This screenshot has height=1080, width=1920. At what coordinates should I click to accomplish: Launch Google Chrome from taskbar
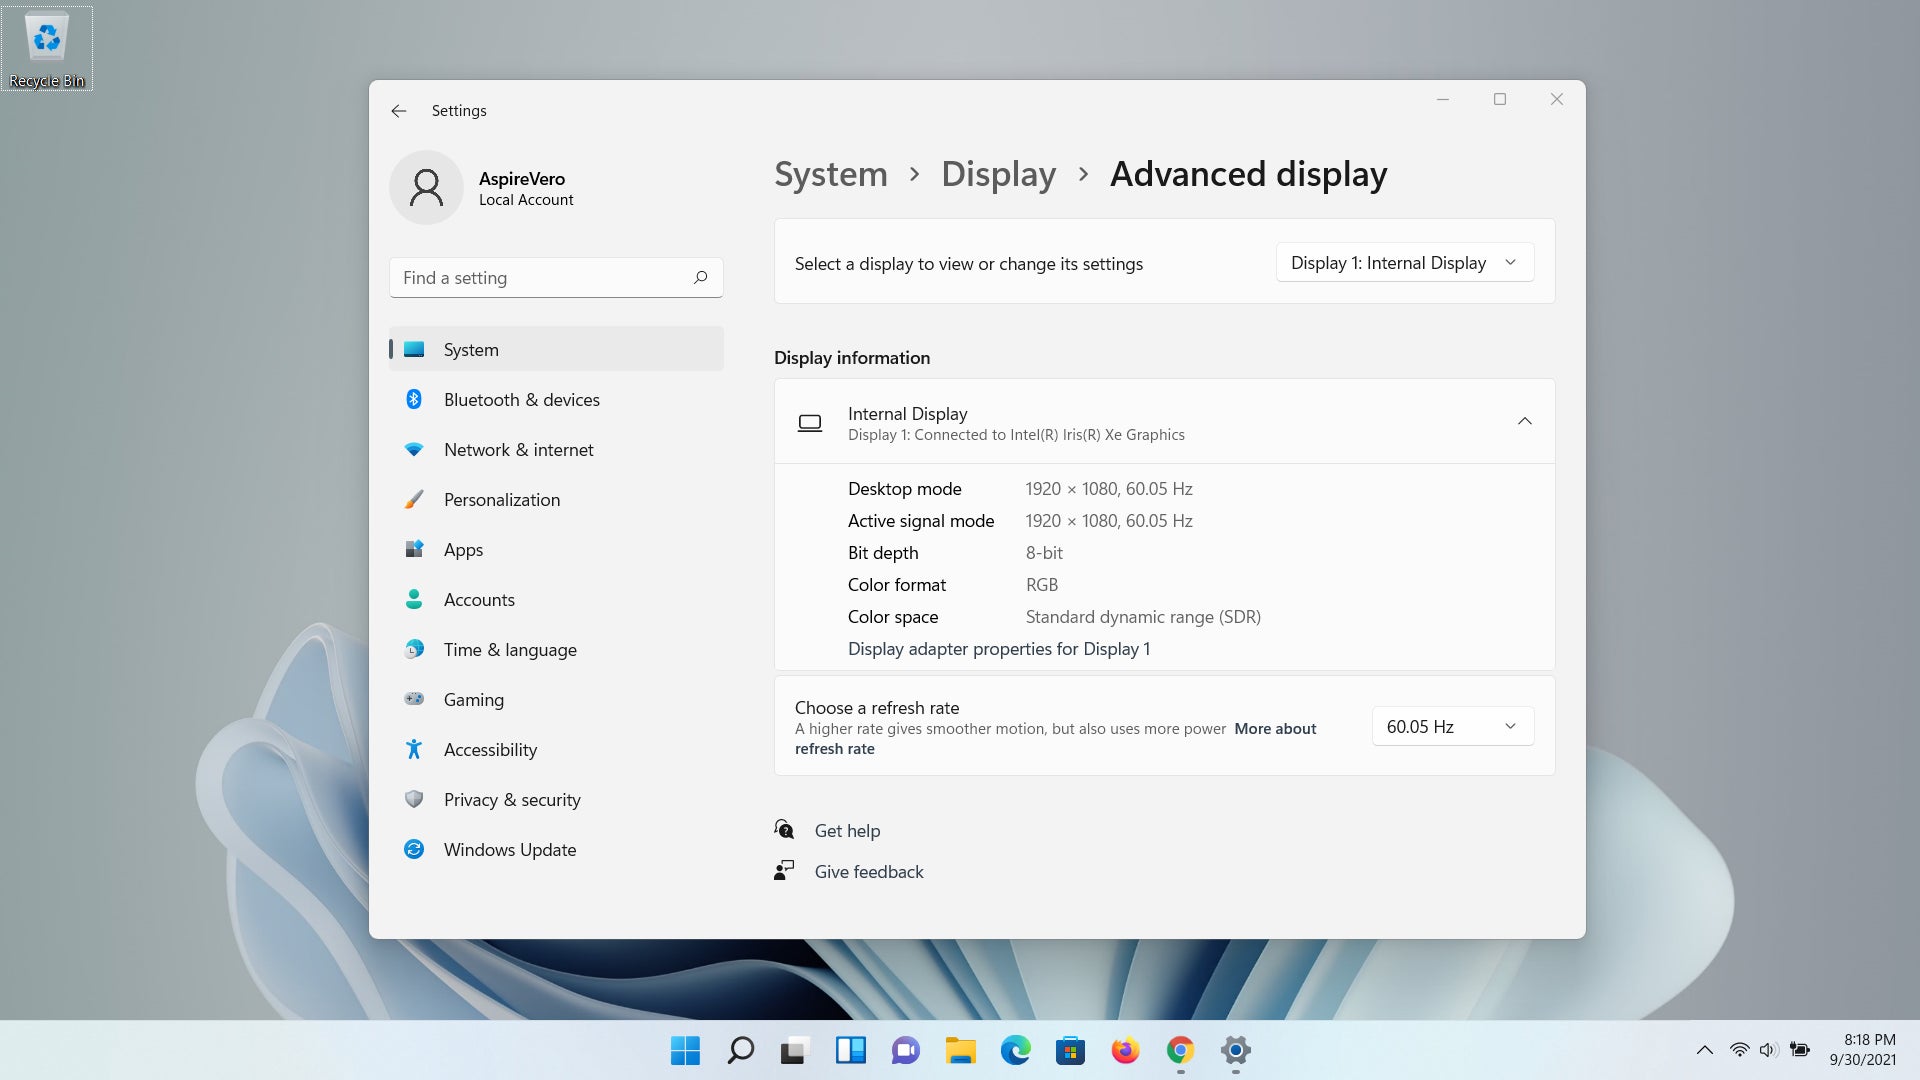click(x=1181, y=1050)
